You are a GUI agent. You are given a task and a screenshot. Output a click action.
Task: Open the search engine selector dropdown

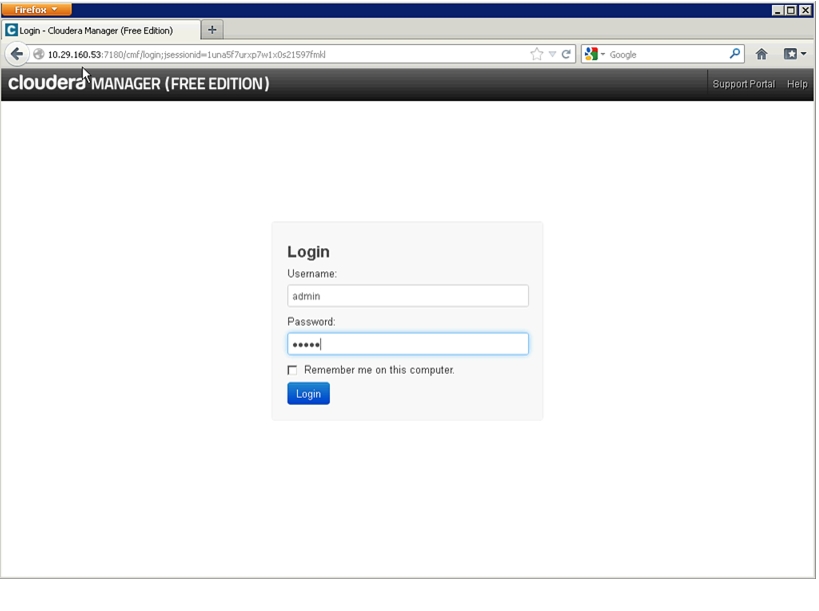point(594,54)
